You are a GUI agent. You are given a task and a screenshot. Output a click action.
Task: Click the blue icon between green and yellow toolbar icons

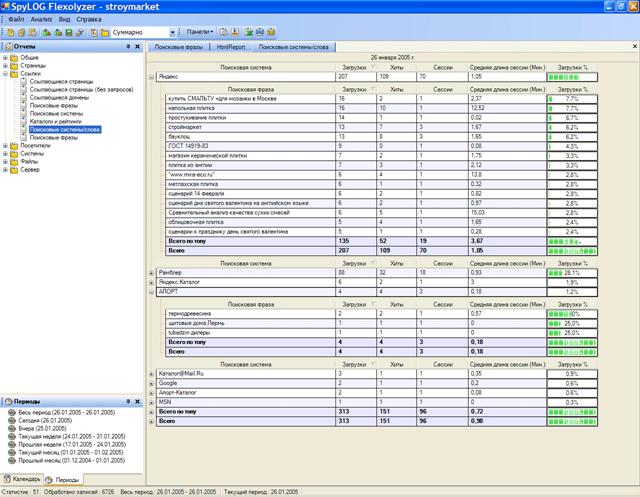(260, 32)
